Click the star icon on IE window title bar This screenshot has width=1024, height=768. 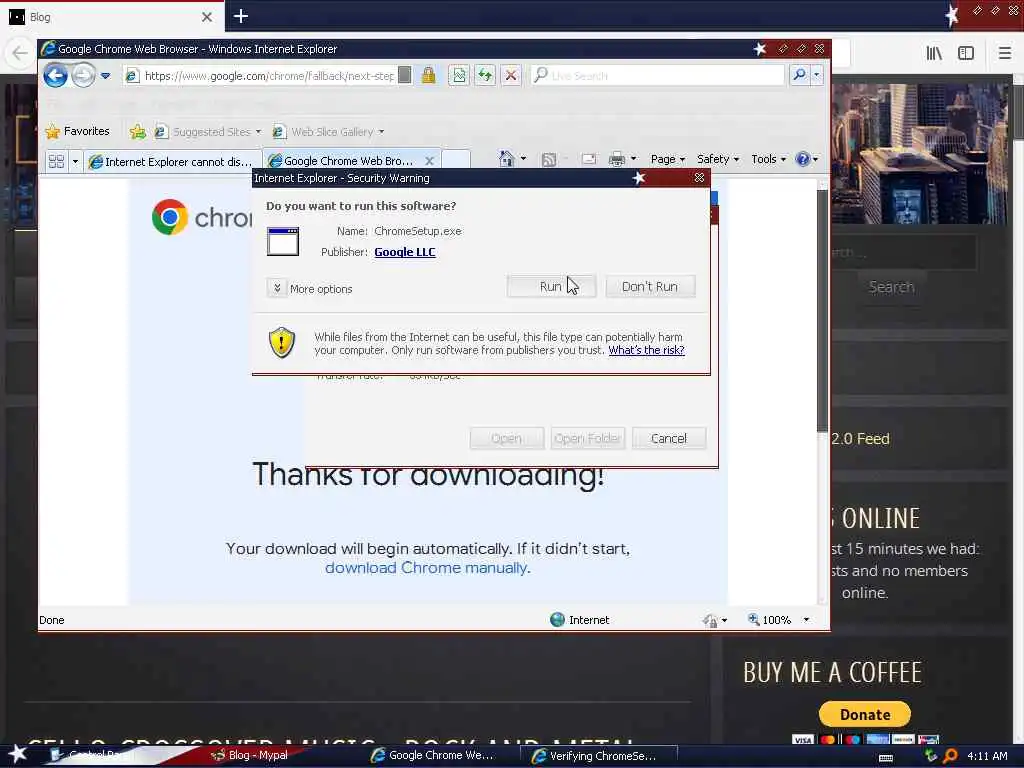click(x=760, y=49)
